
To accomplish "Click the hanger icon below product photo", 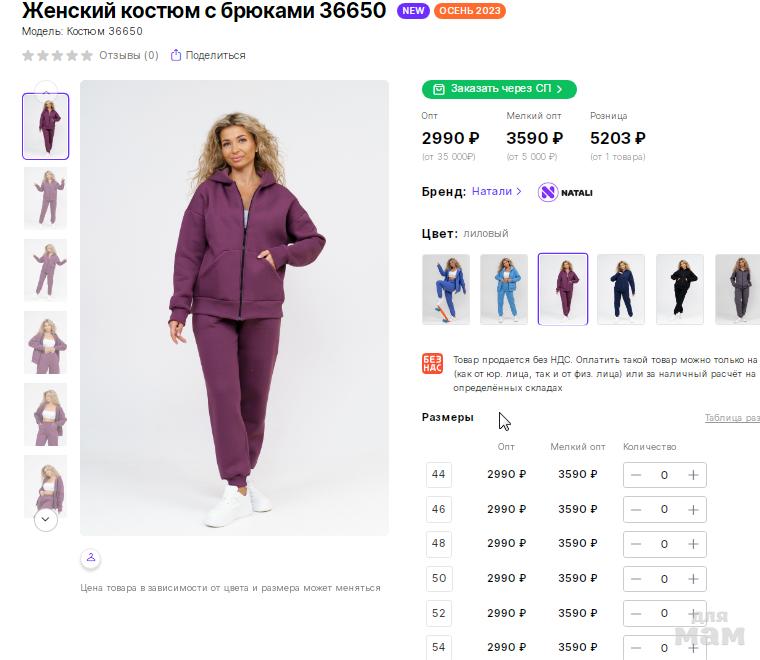I will pyautogui.click(x=90, y=557).
